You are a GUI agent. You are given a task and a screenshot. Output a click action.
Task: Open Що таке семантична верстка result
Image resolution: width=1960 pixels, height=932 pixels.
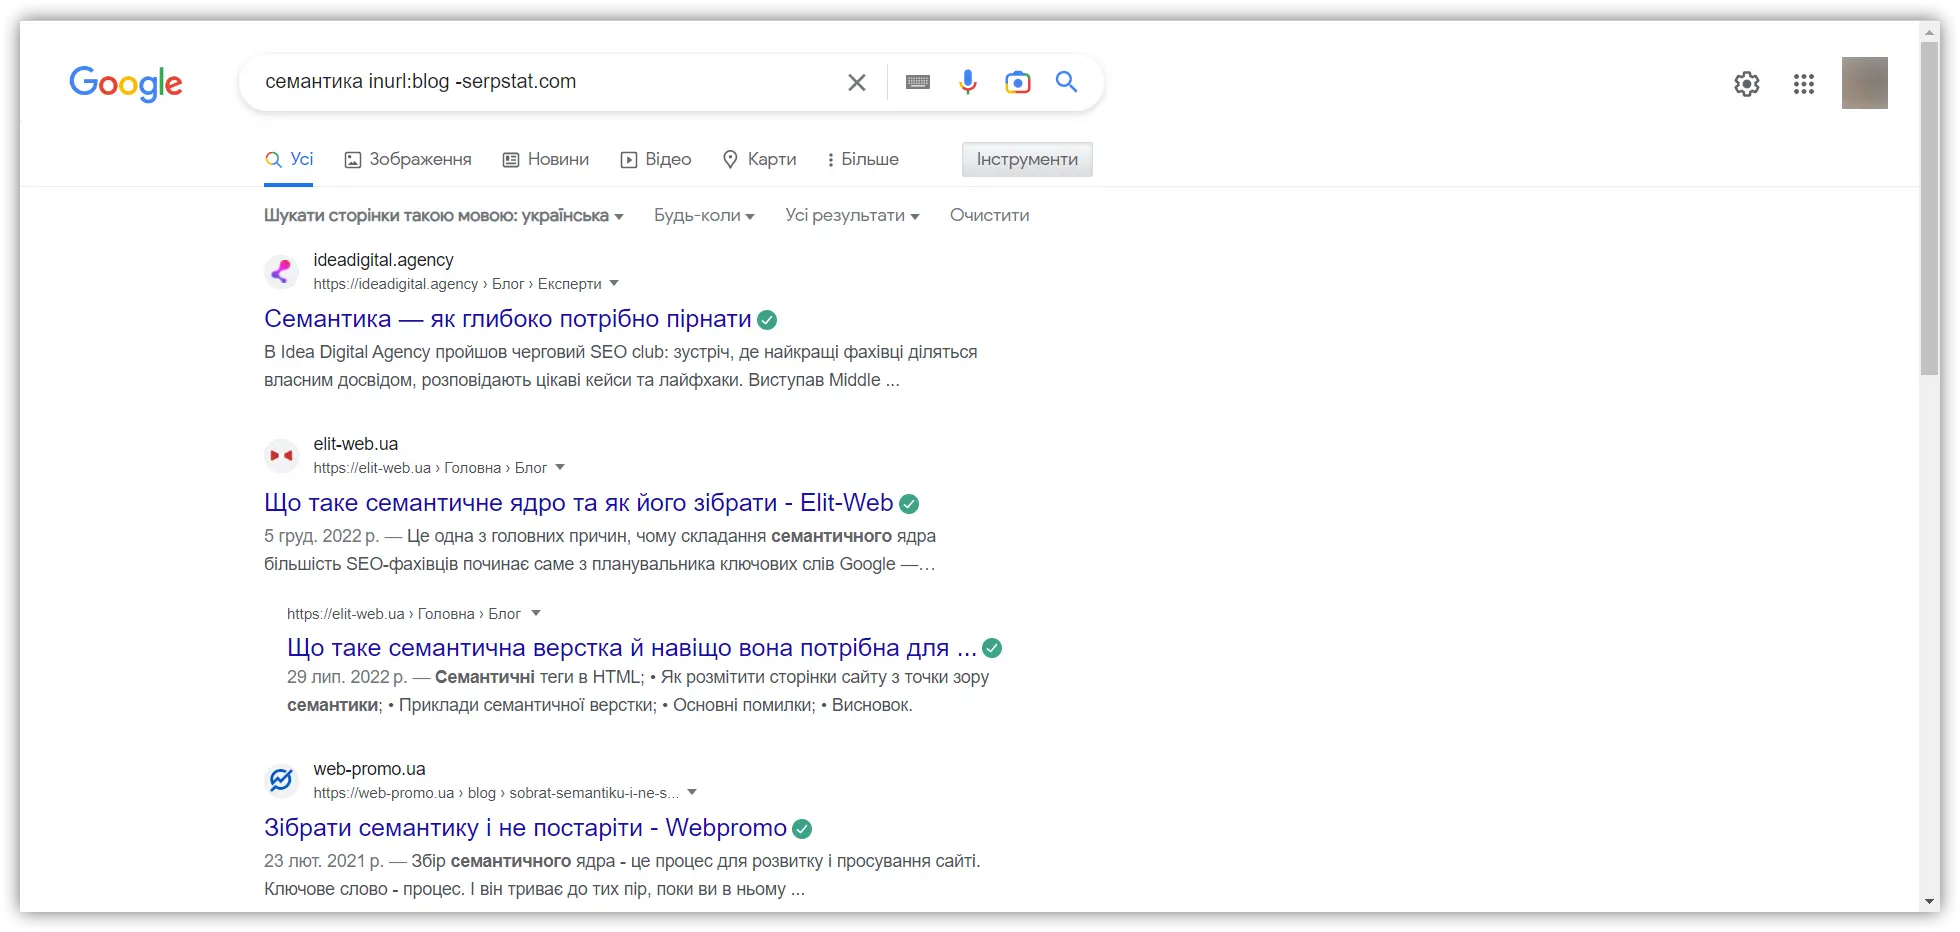tap(632, 648)
